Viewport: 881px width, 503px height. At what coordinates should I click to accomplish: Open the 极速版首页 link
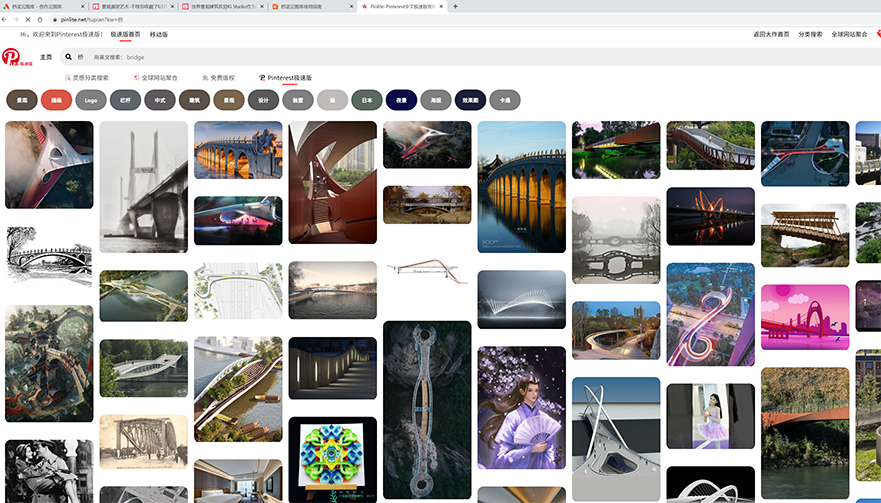[125, 34]
